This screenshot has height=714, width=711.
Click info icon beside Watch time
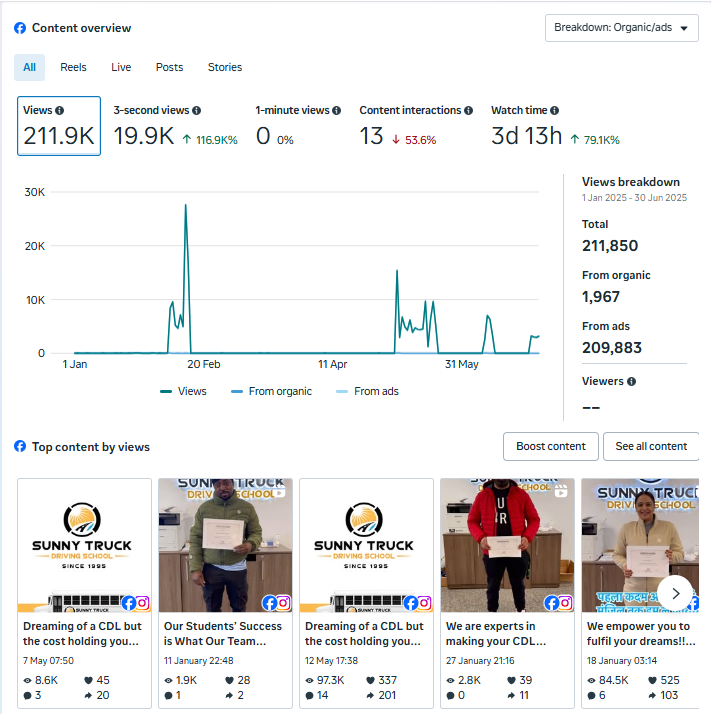pos(554,111)
